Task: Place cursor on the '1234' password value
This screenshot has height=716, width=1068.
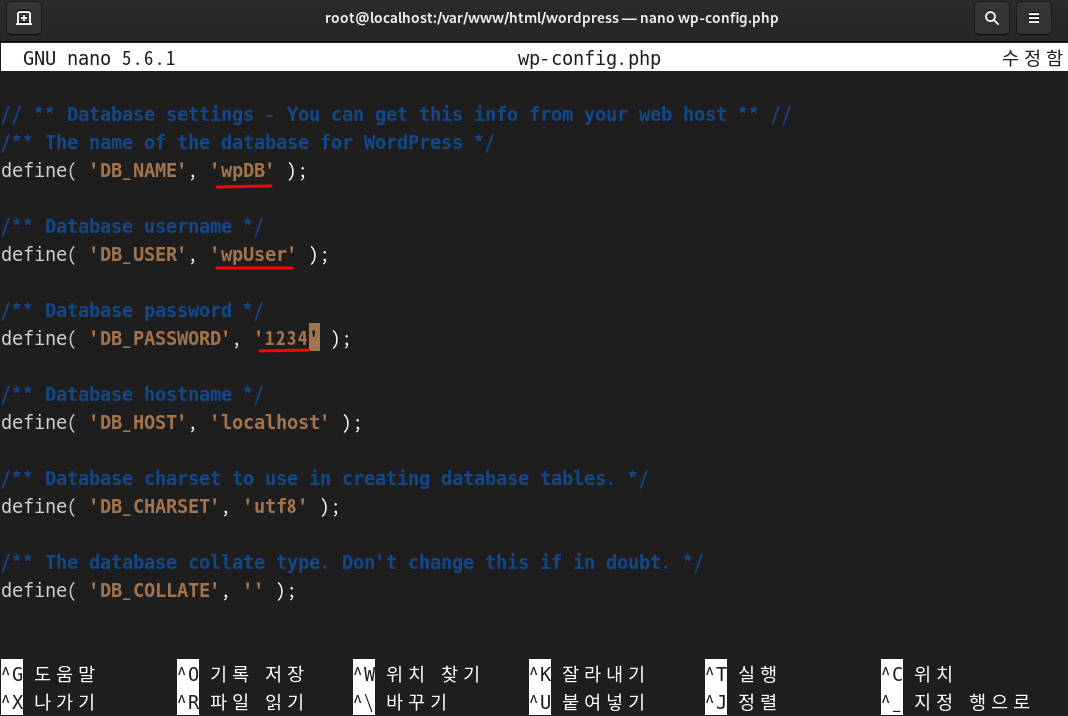Action: [x=287, y=338]
